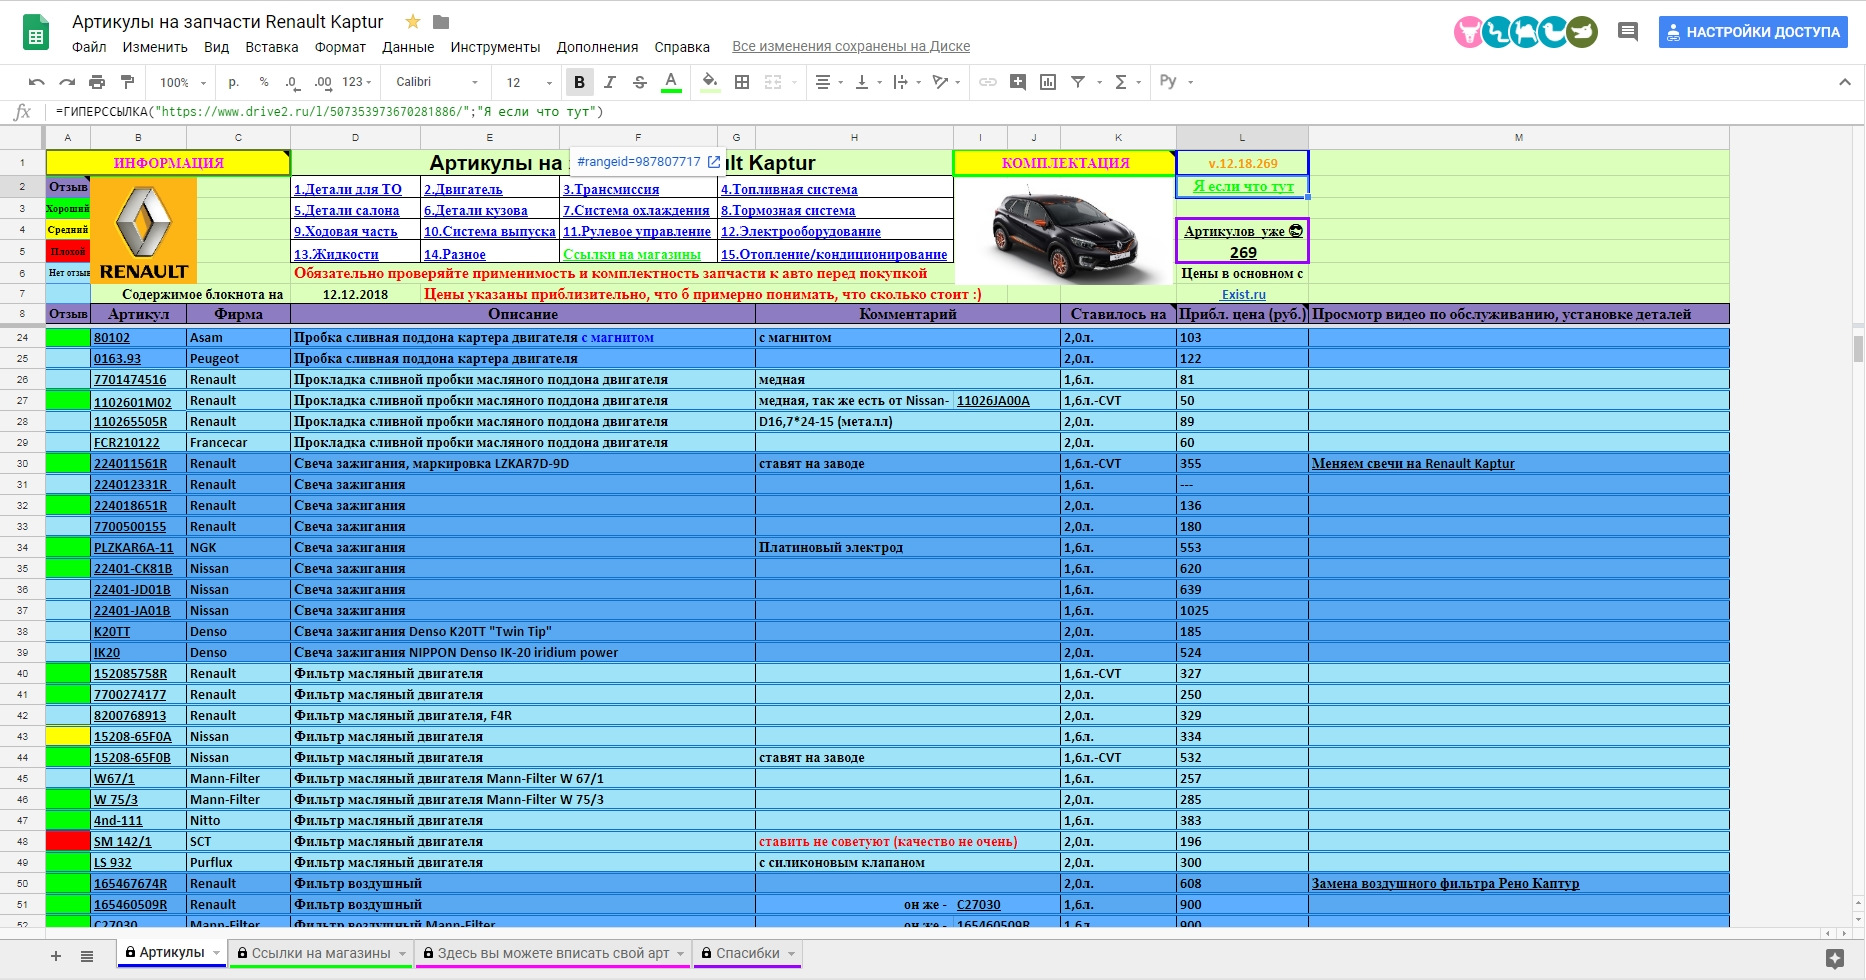
Task: Open the all sheets list
Action: (87, 956)
